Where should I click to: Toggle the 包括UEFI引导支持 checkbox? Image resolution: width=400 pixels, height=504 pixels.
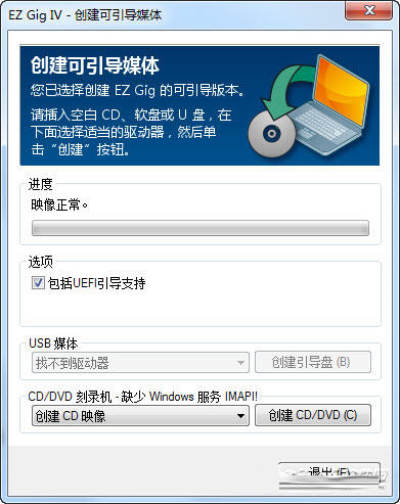[38, 283]
